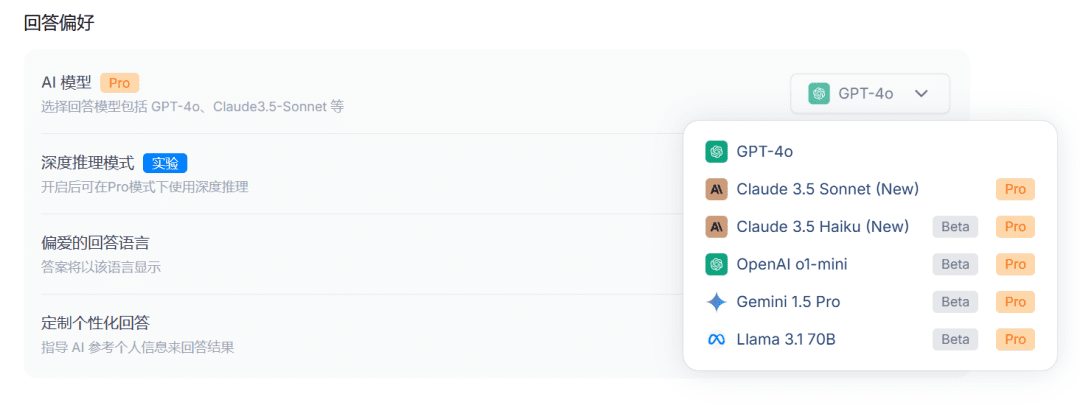The image size is (1080, 405).
Task: Click the Meta icon beside Llama 3.1 70B
Action: pos(715,340)
